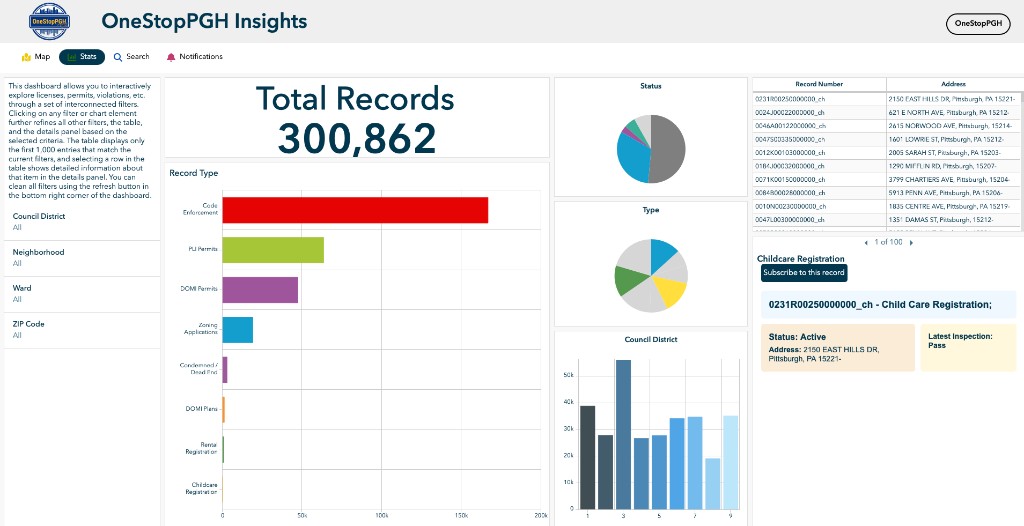
Task: Click address 1835 CENTRE AVE cell
Action: tap(955, 206)
